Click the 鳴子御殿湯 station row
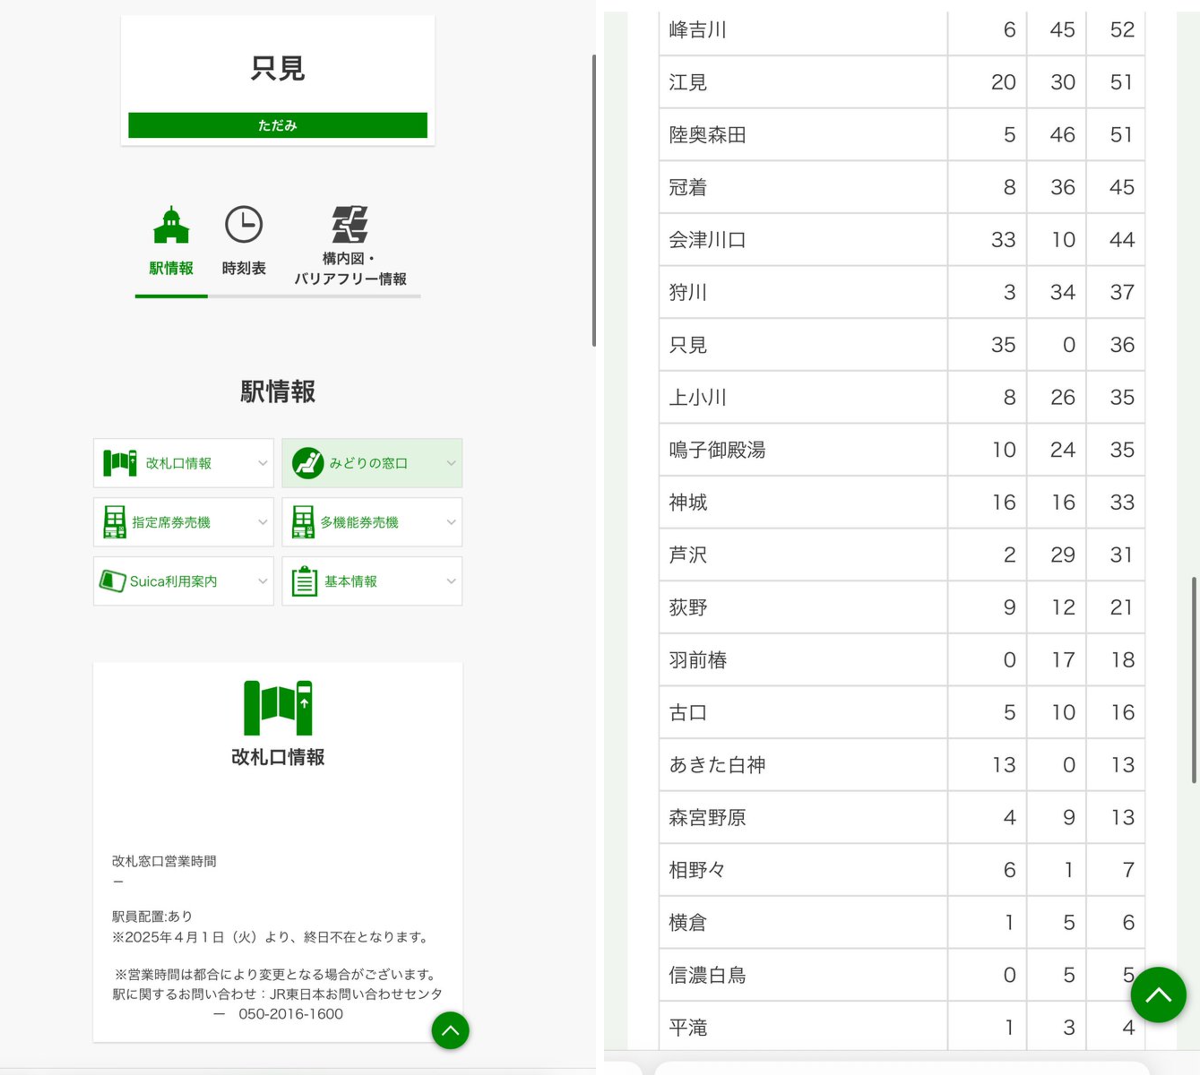This screenshot has width=1200, height=1075. (x=902, y=450)
